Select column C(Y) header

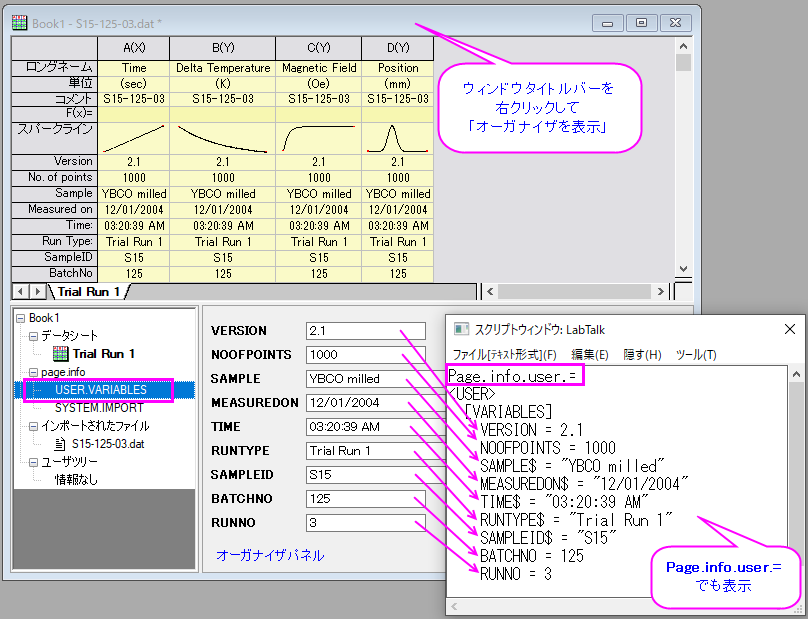tap(318, 48)
